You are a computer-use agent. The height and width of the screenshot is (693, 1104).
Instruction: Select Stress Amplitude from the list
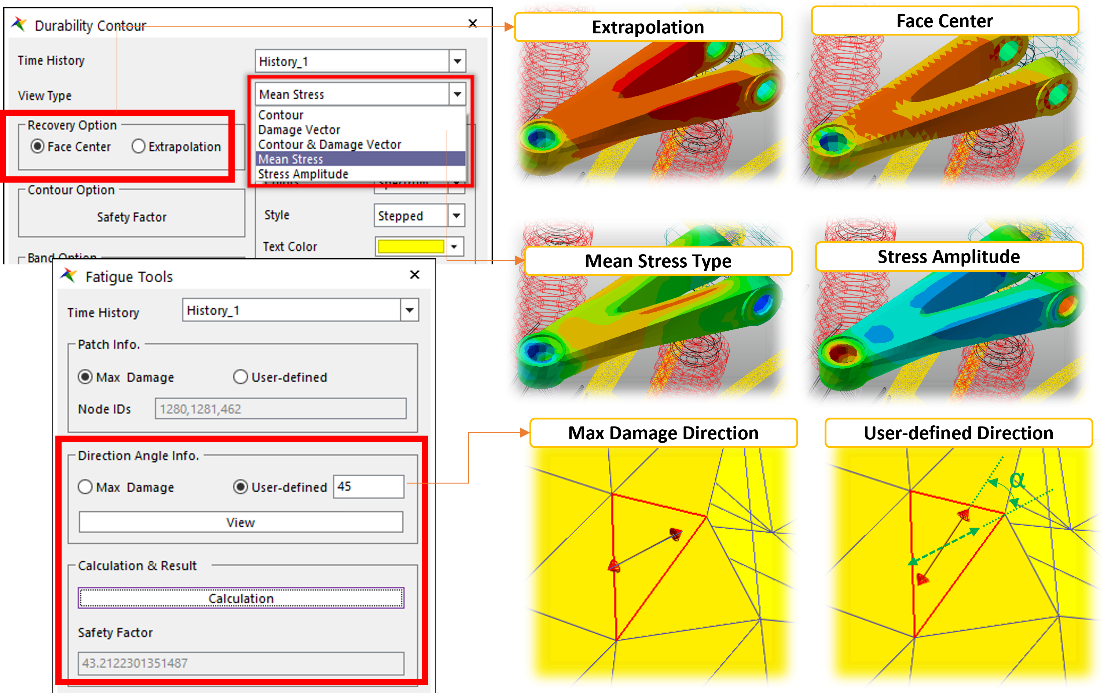303,174
